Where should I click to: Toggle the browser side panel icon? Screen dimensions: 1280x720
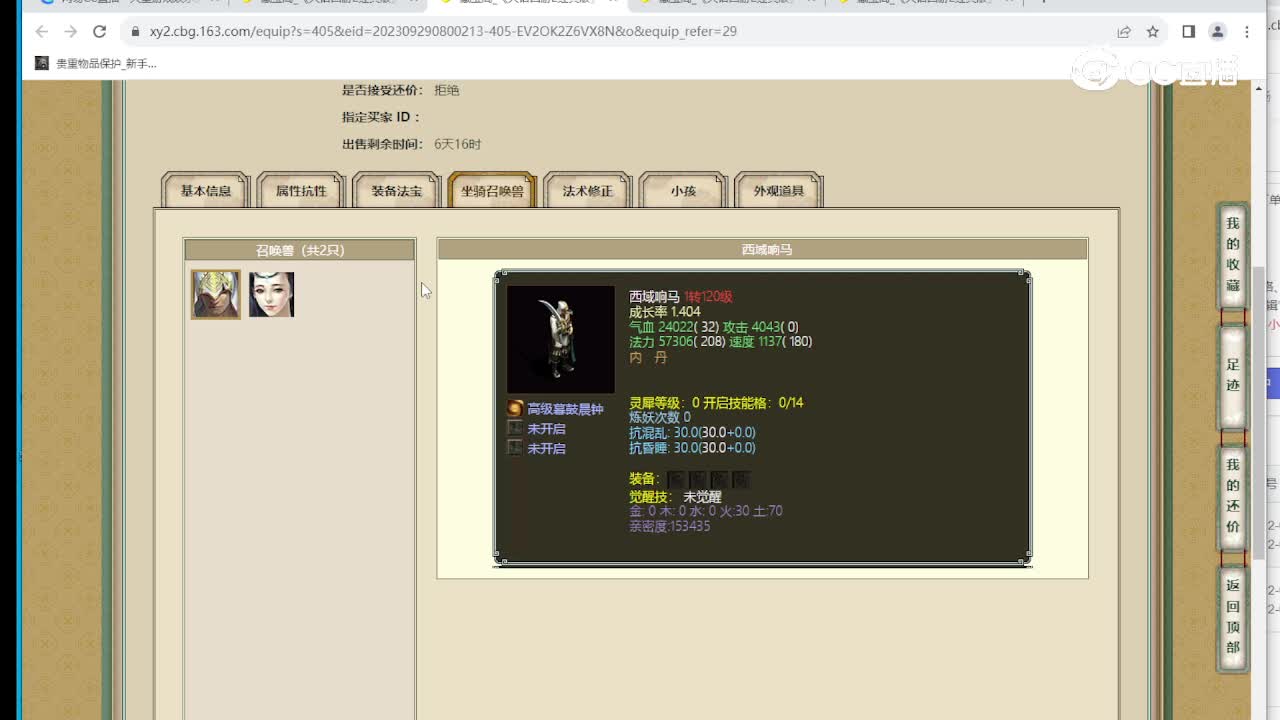click(1188, 31)
